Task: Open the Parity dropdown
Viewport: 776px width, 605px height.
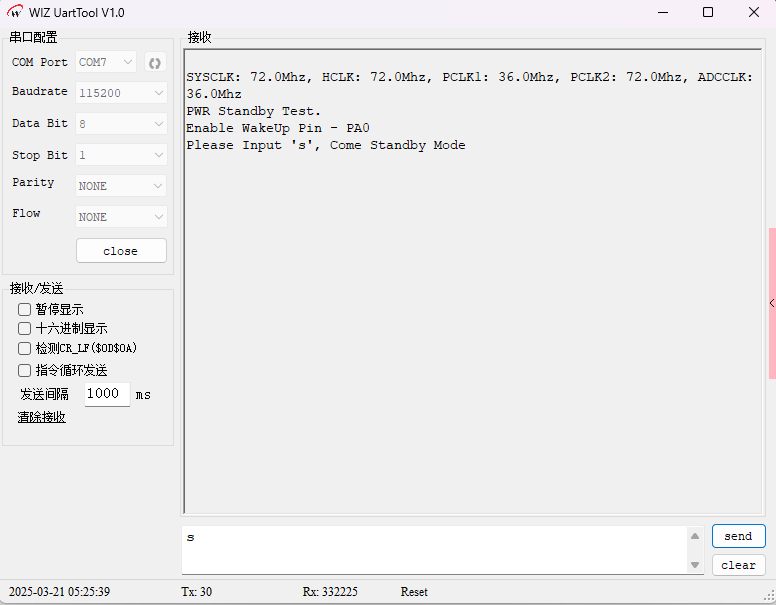Action: pos(121,186)
